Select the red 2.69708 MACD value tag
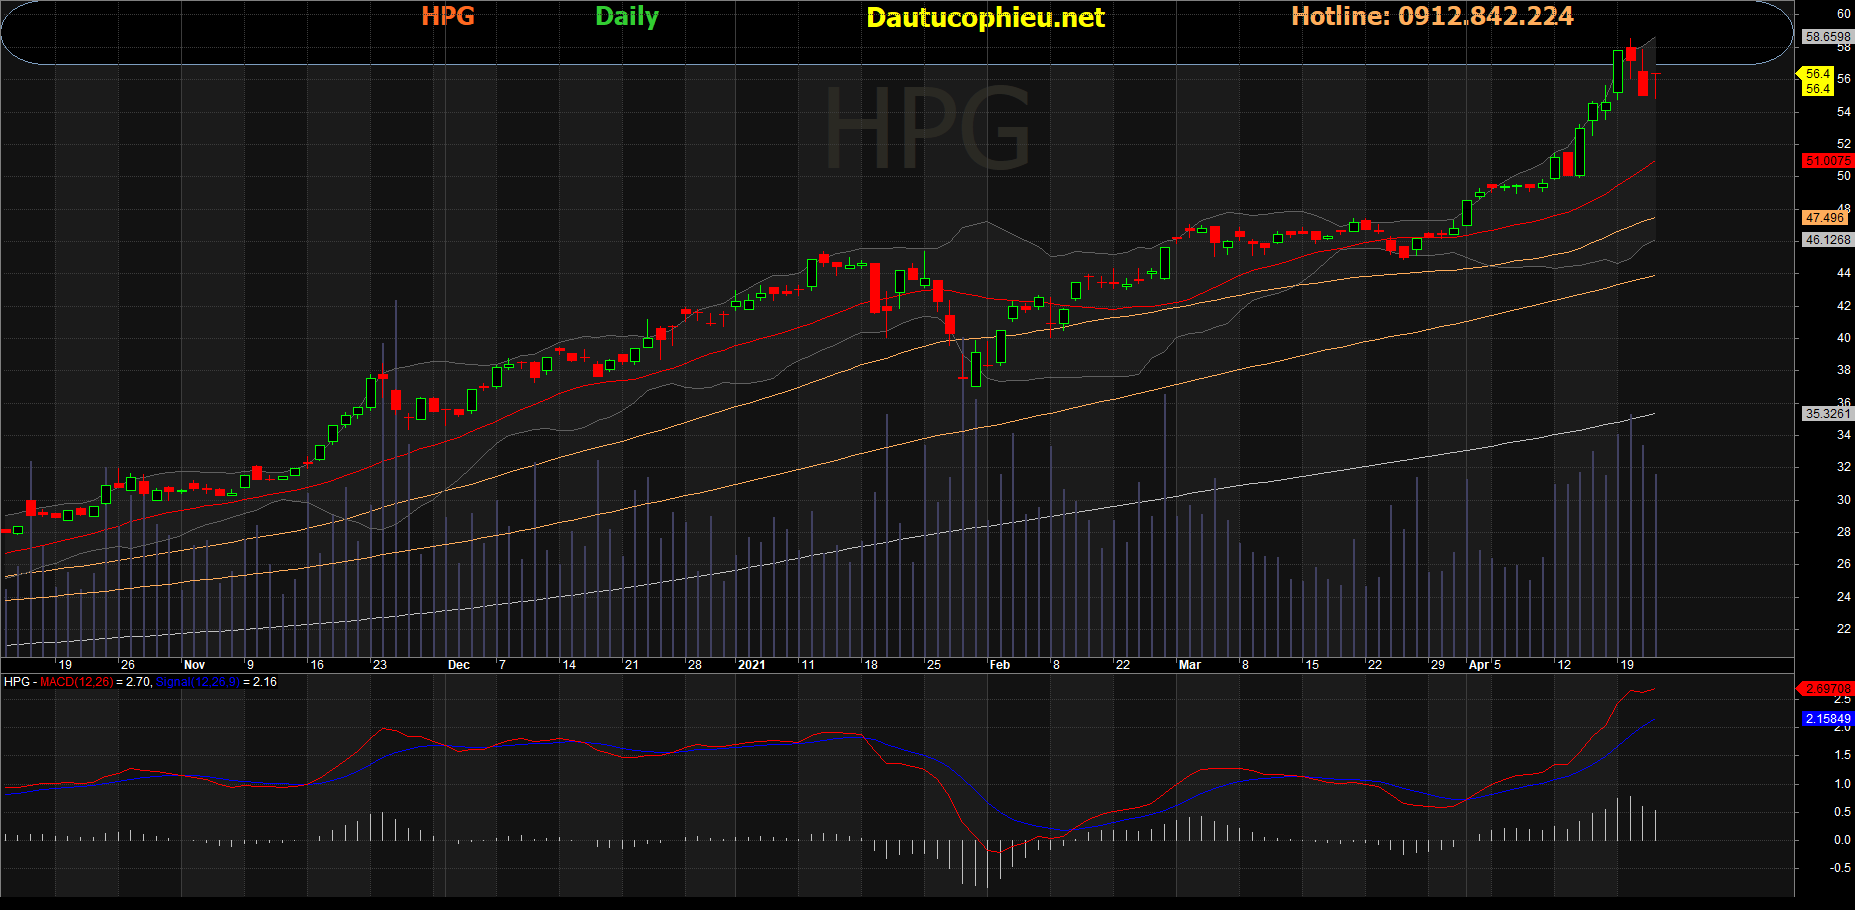1855x910 pixels. click(1827, 689)
